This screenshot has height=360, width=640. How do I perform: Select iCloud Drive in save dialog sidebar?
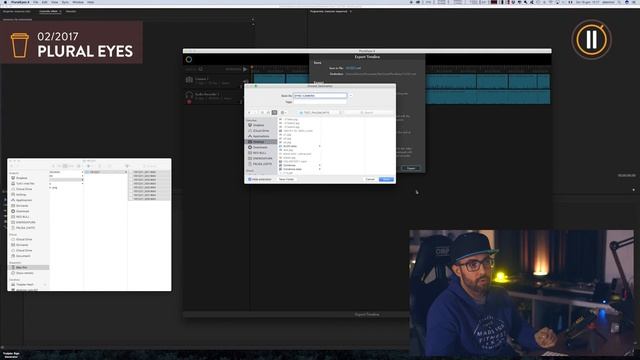pos(261,131)
